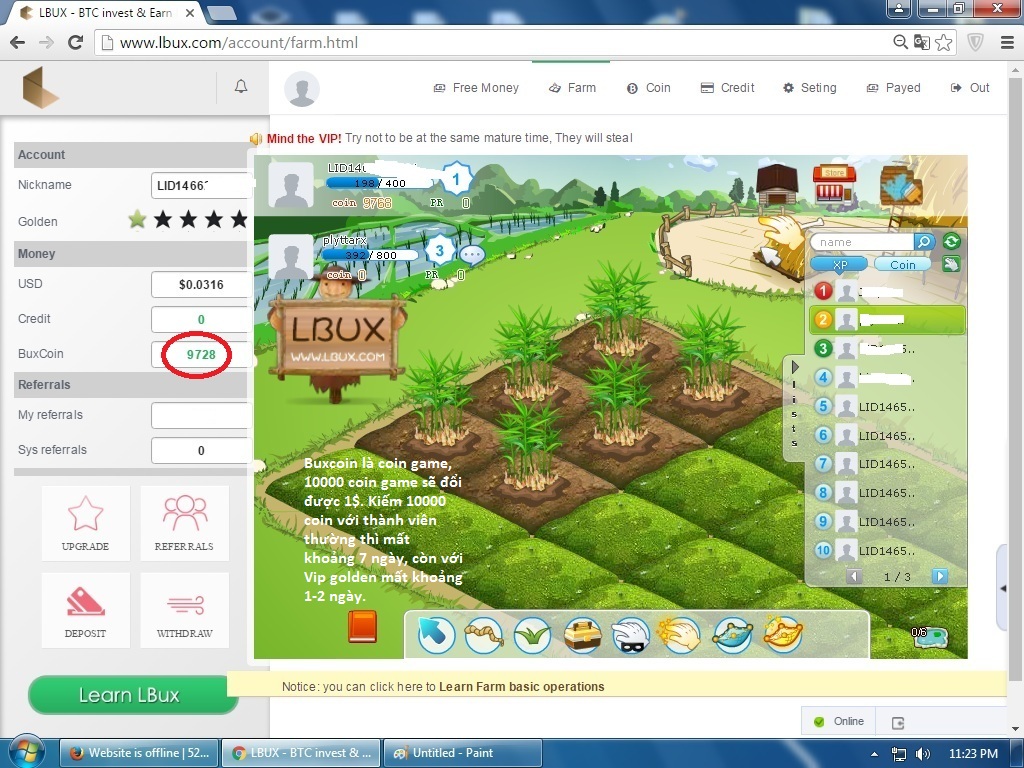
Task: Click the exit icon next to Online
Action: tap(898, 722)
